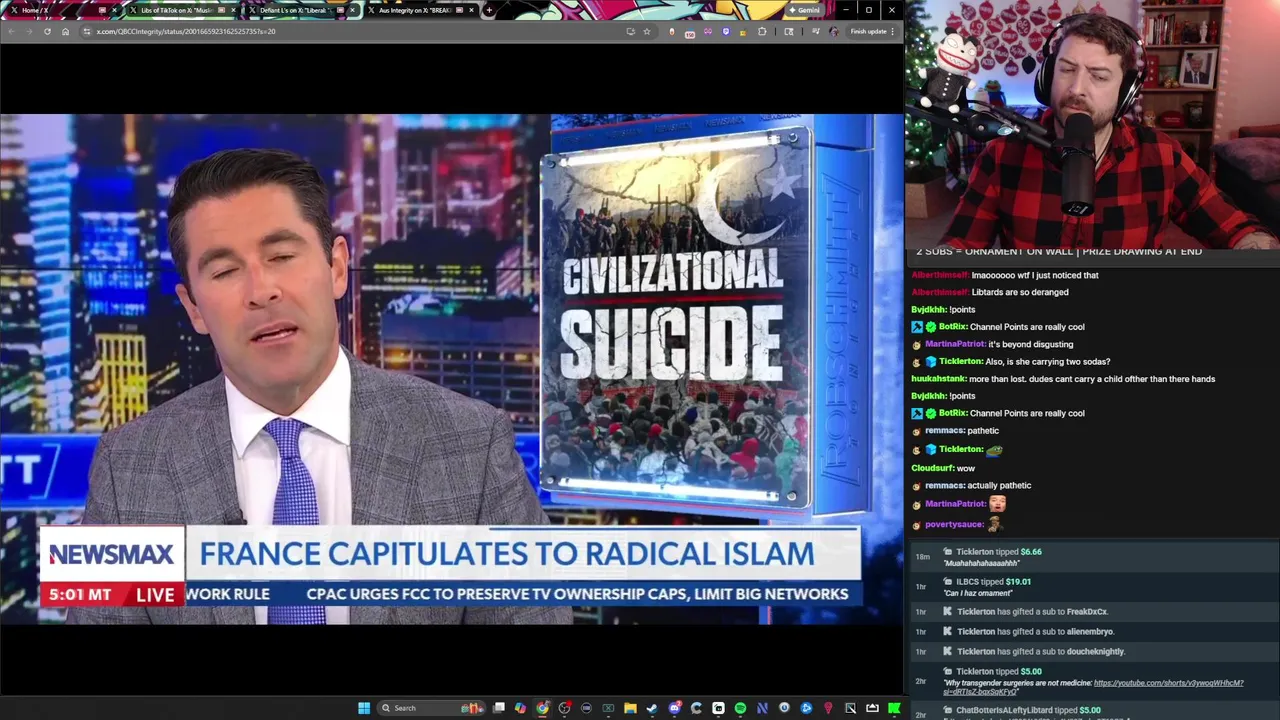Click the streamer webcam feed
Image resolution: width=1280 pixels, height=720 pixels.
click(1093, 124)
